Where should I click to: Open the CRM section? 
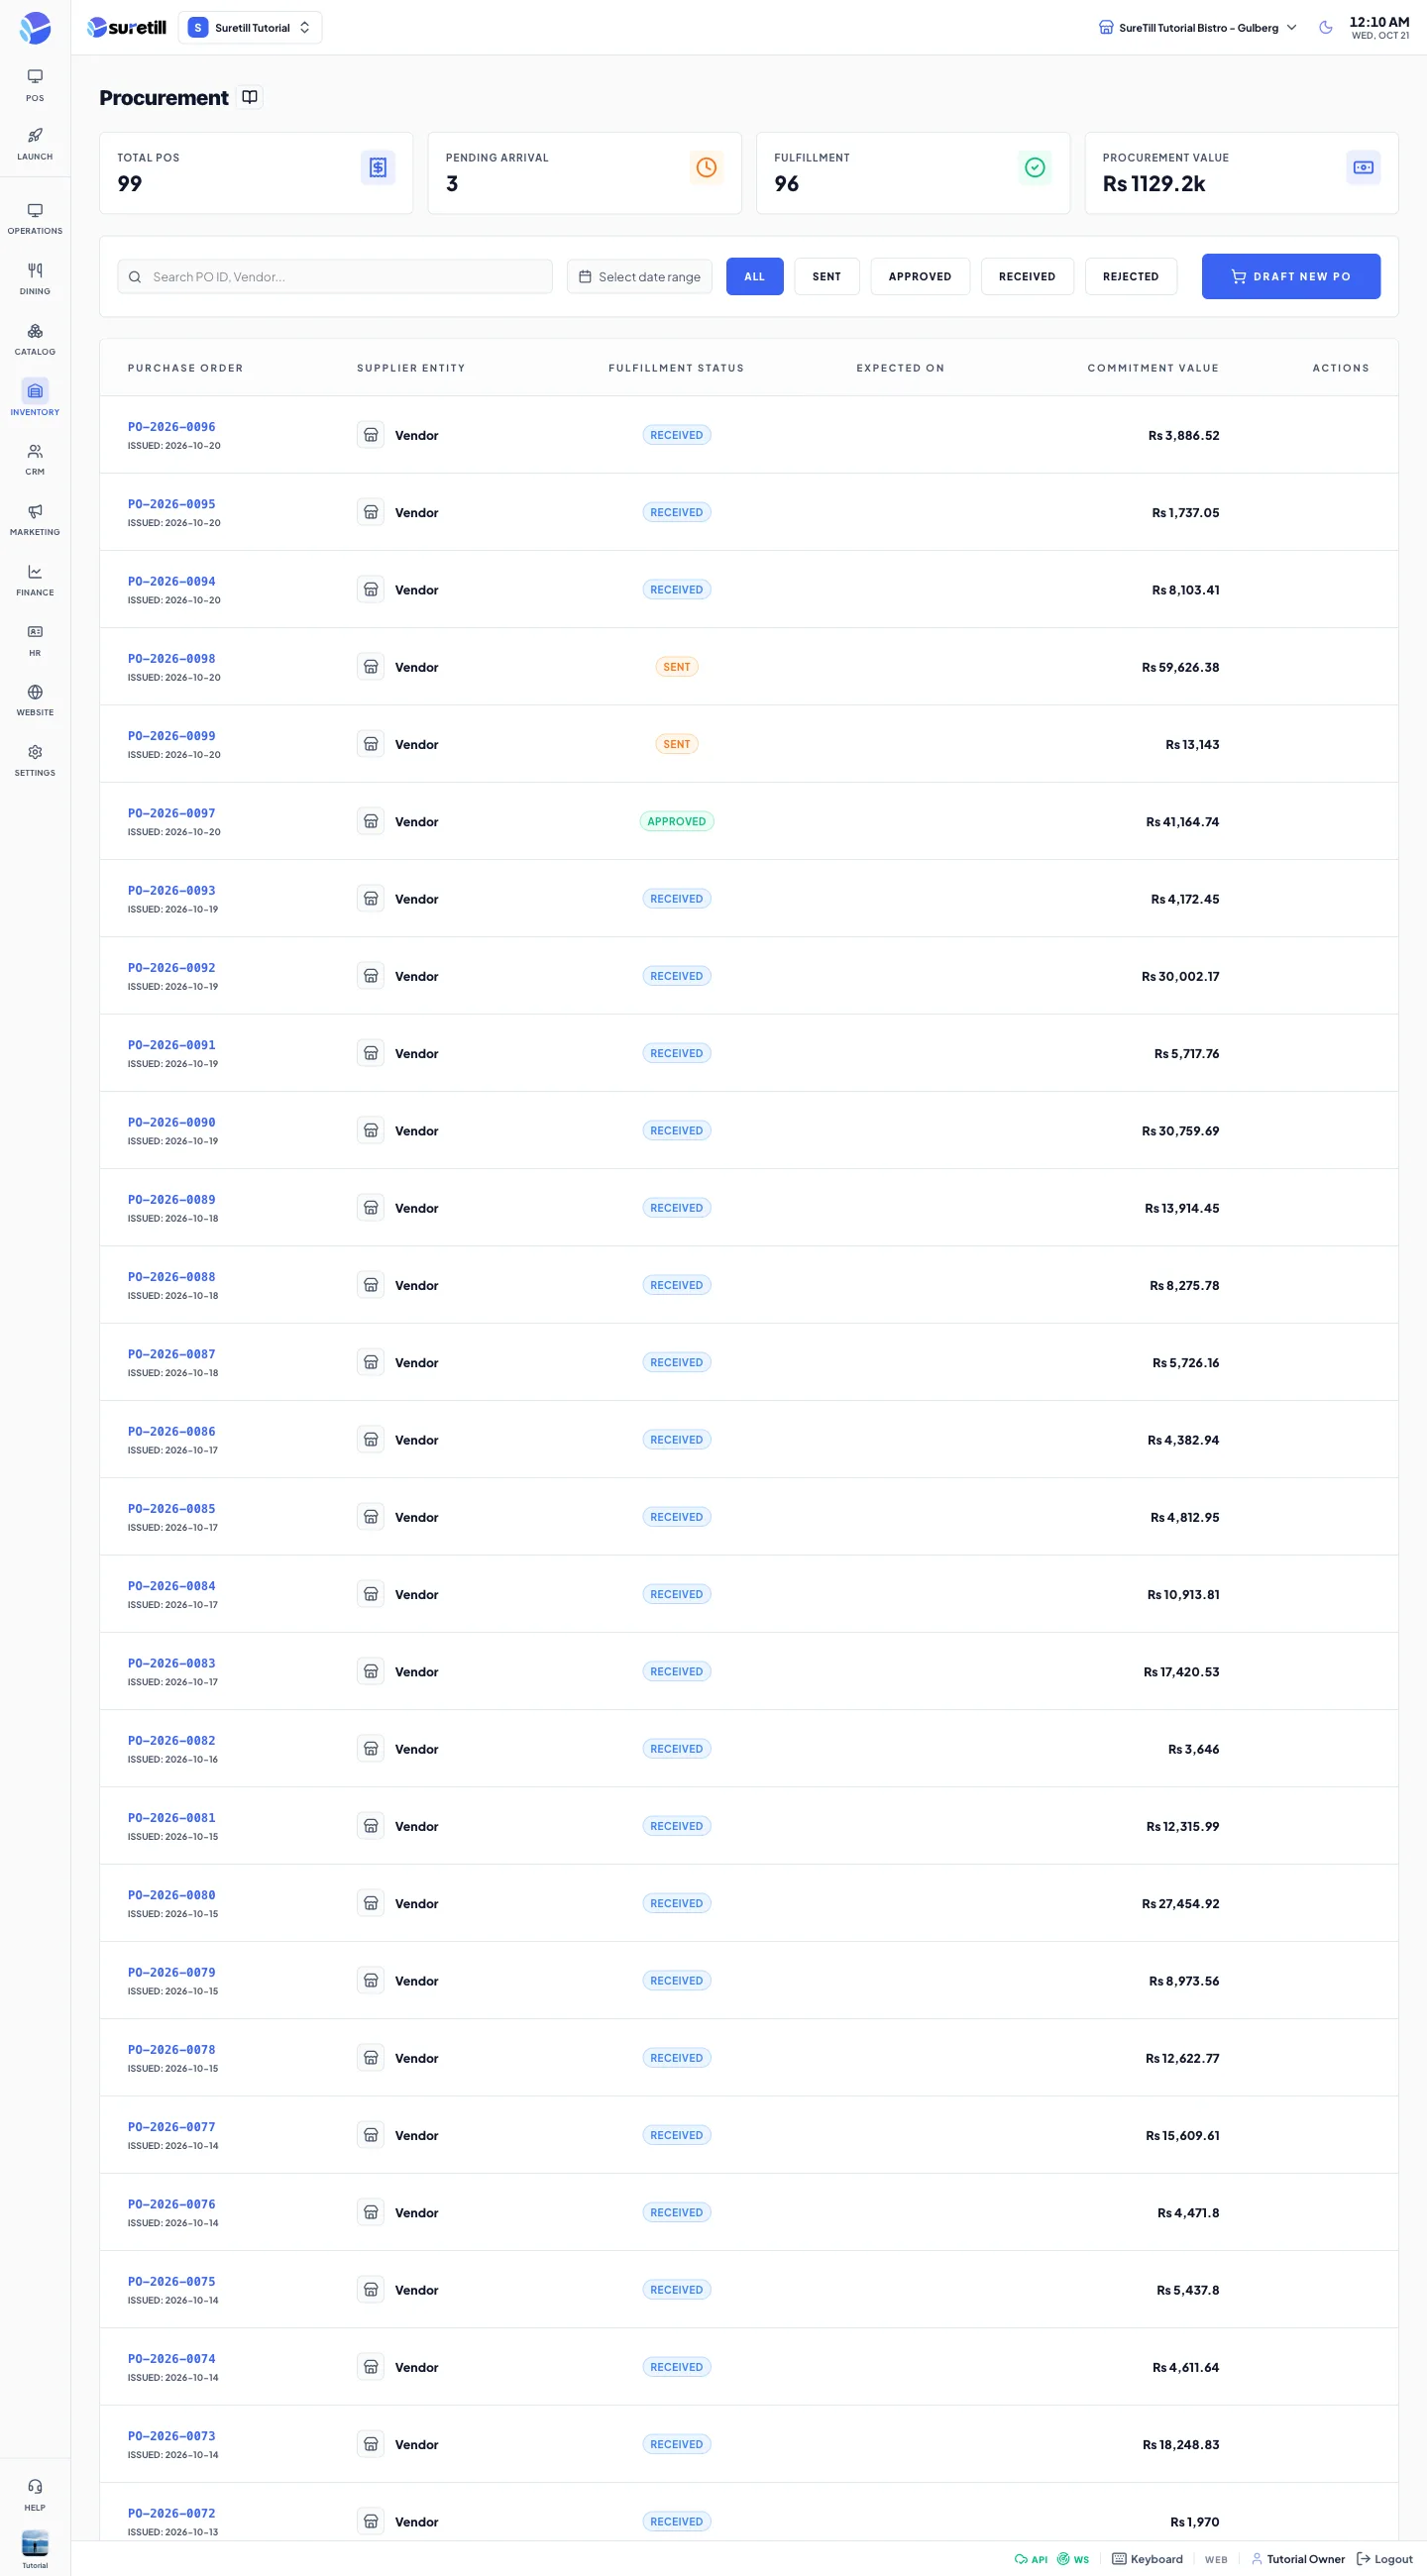pos(35,458)
